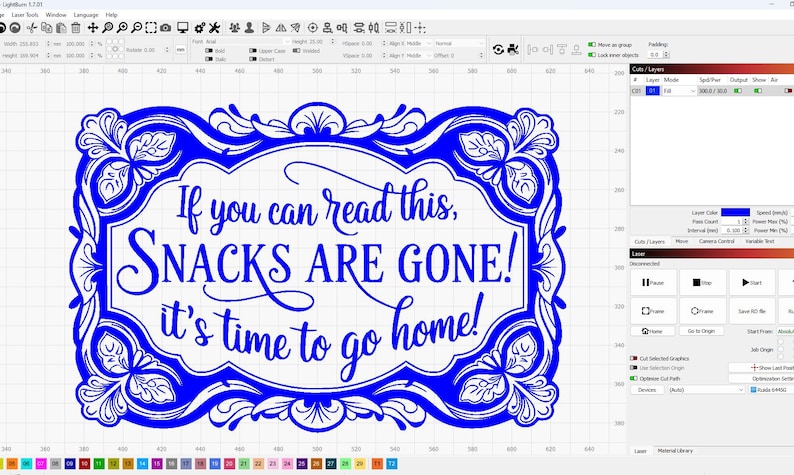Image resolution: width=794 pixels, height=475 pixels.
Task: Click the Copy icon in toolbar
Action: tap(47, 28)
